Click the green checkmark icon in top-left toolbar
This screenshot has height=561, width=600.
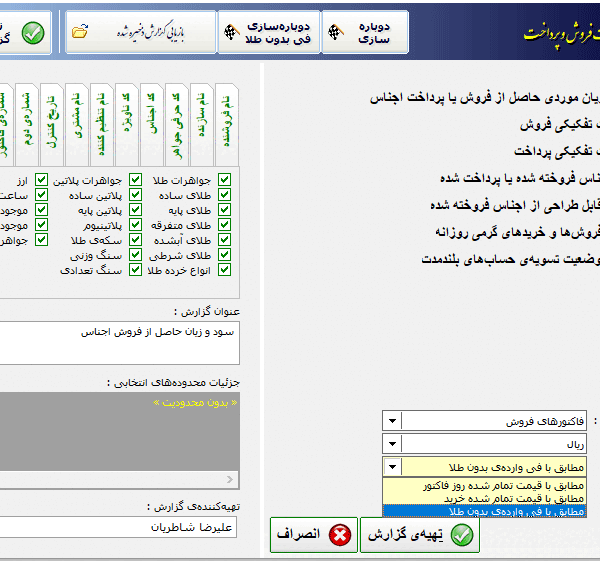click(33, 33)
